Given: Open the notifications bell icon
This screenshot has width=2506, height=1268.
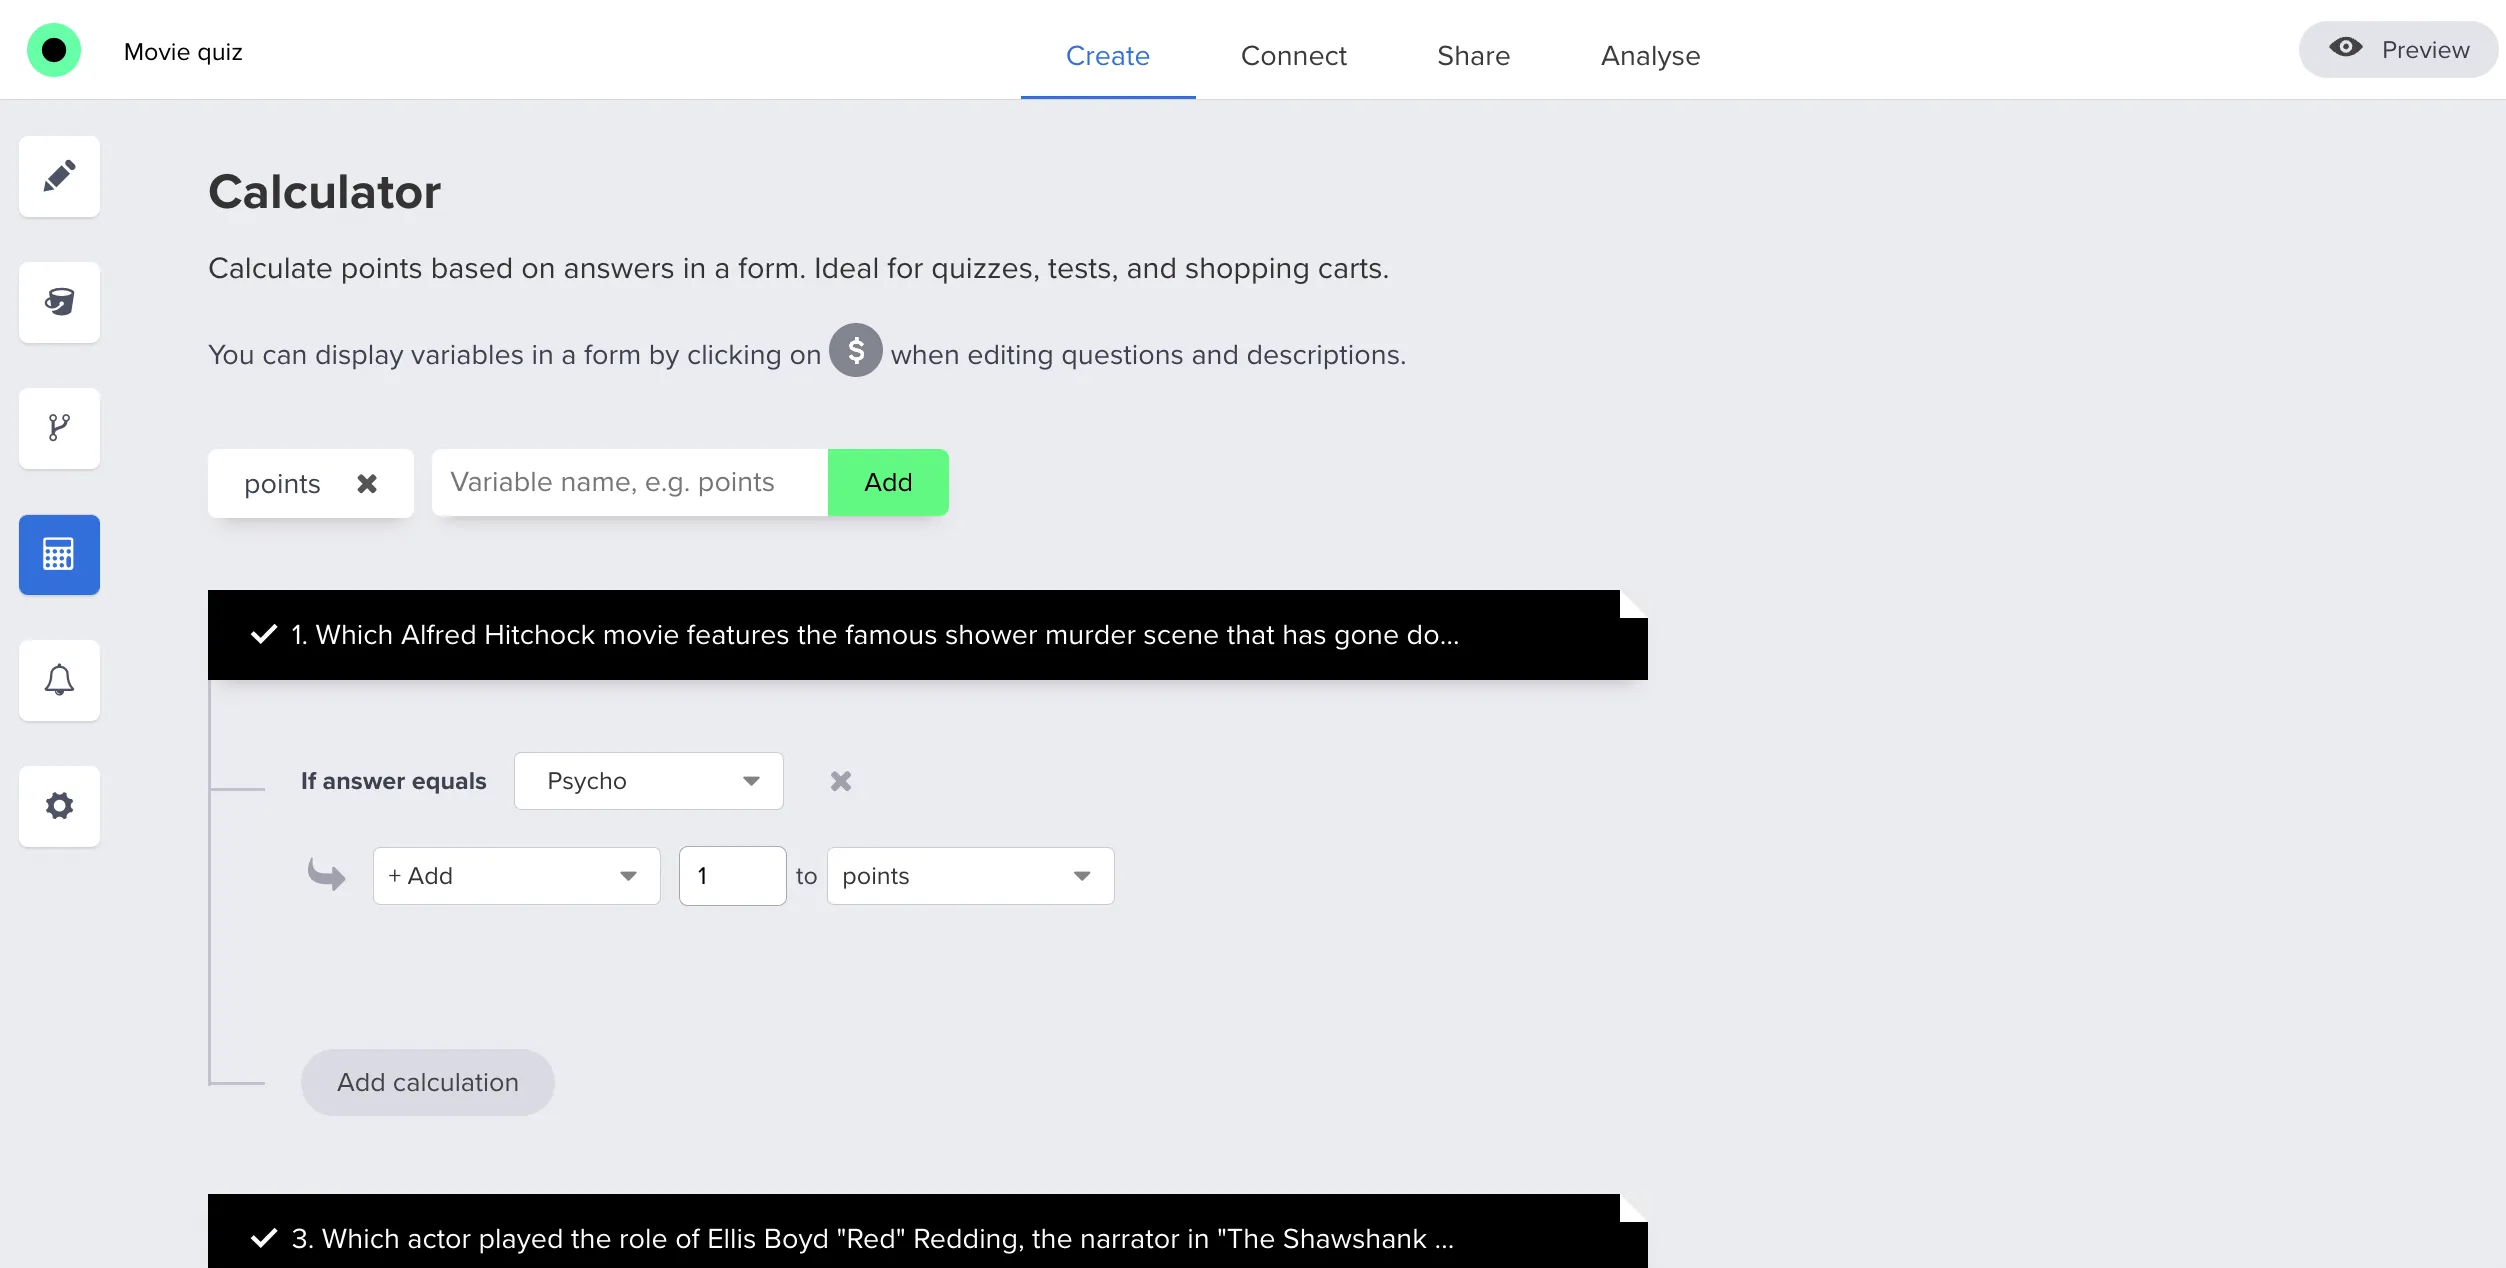Looking at the screenshot, I should (59, 680).
